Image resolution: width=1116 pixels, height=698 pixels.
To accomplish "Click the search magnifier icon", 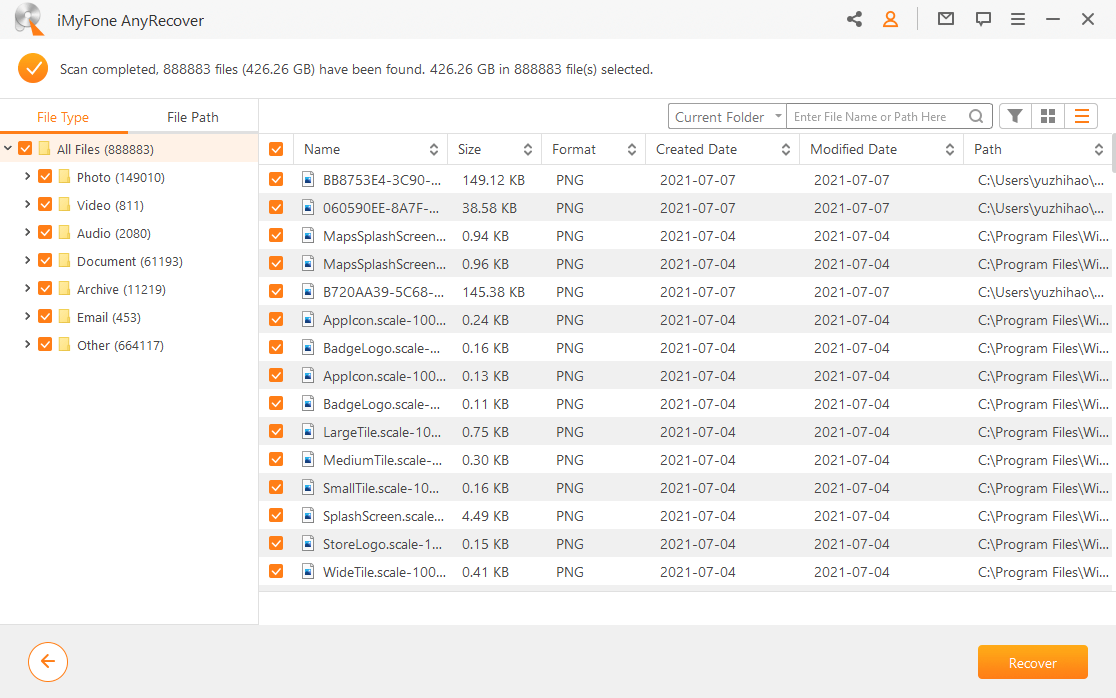I will click(976, 117).
